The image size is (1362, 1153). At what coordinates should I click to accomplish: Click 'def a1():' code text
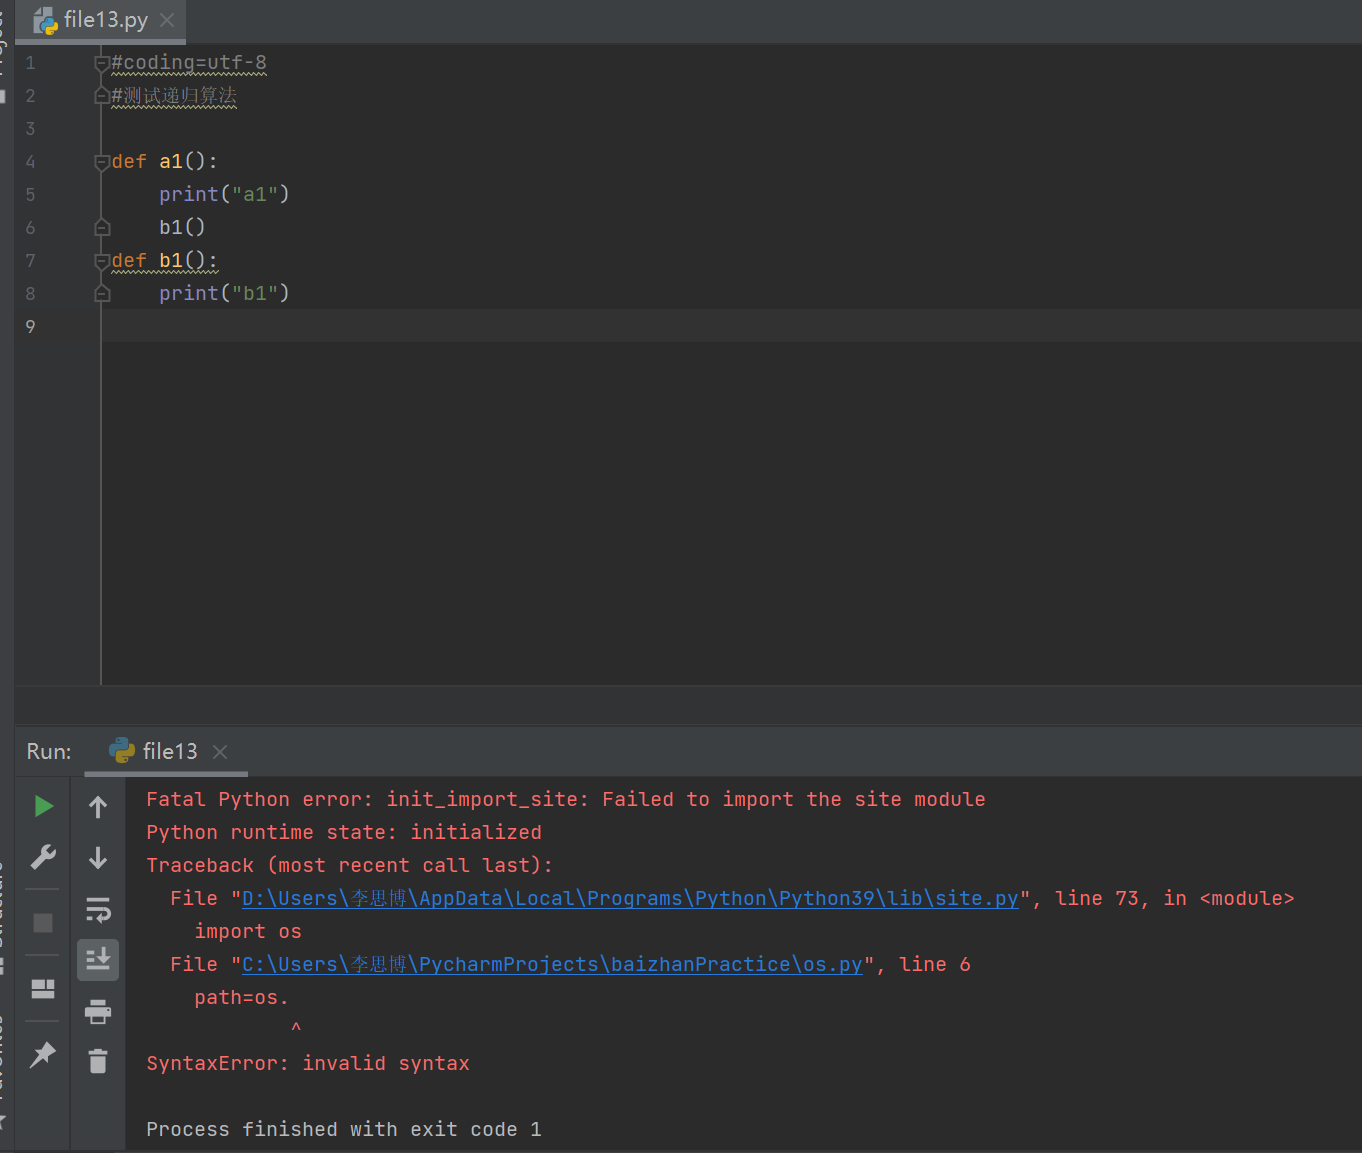pyautogui.click(x=164, y=161)
